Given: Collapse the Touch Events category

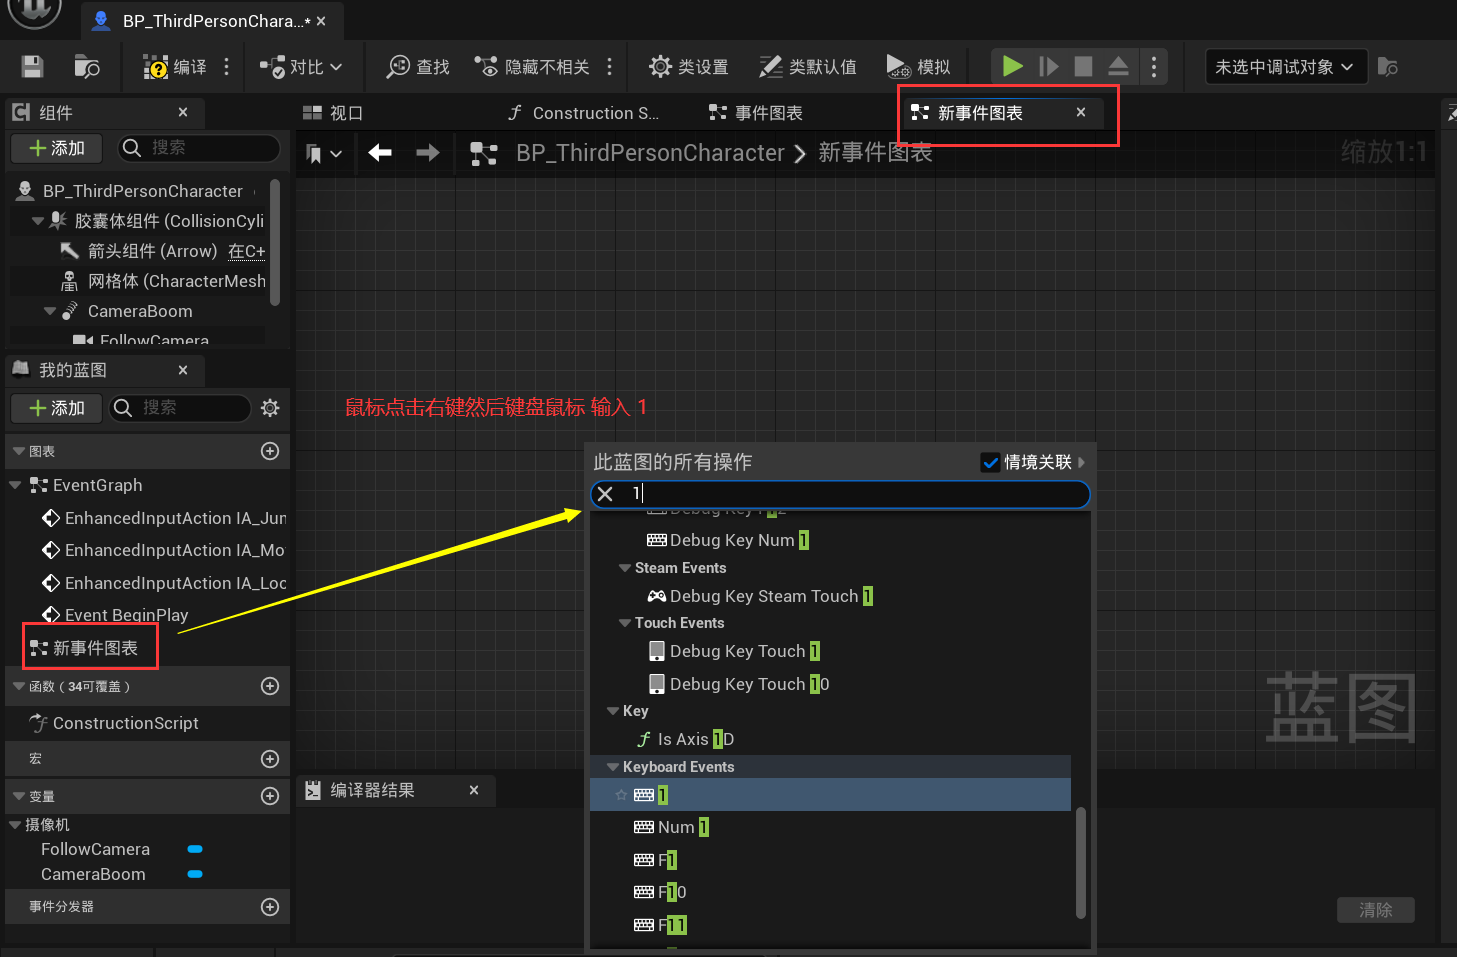Looking at the screenshot, I should coord(625,623).
